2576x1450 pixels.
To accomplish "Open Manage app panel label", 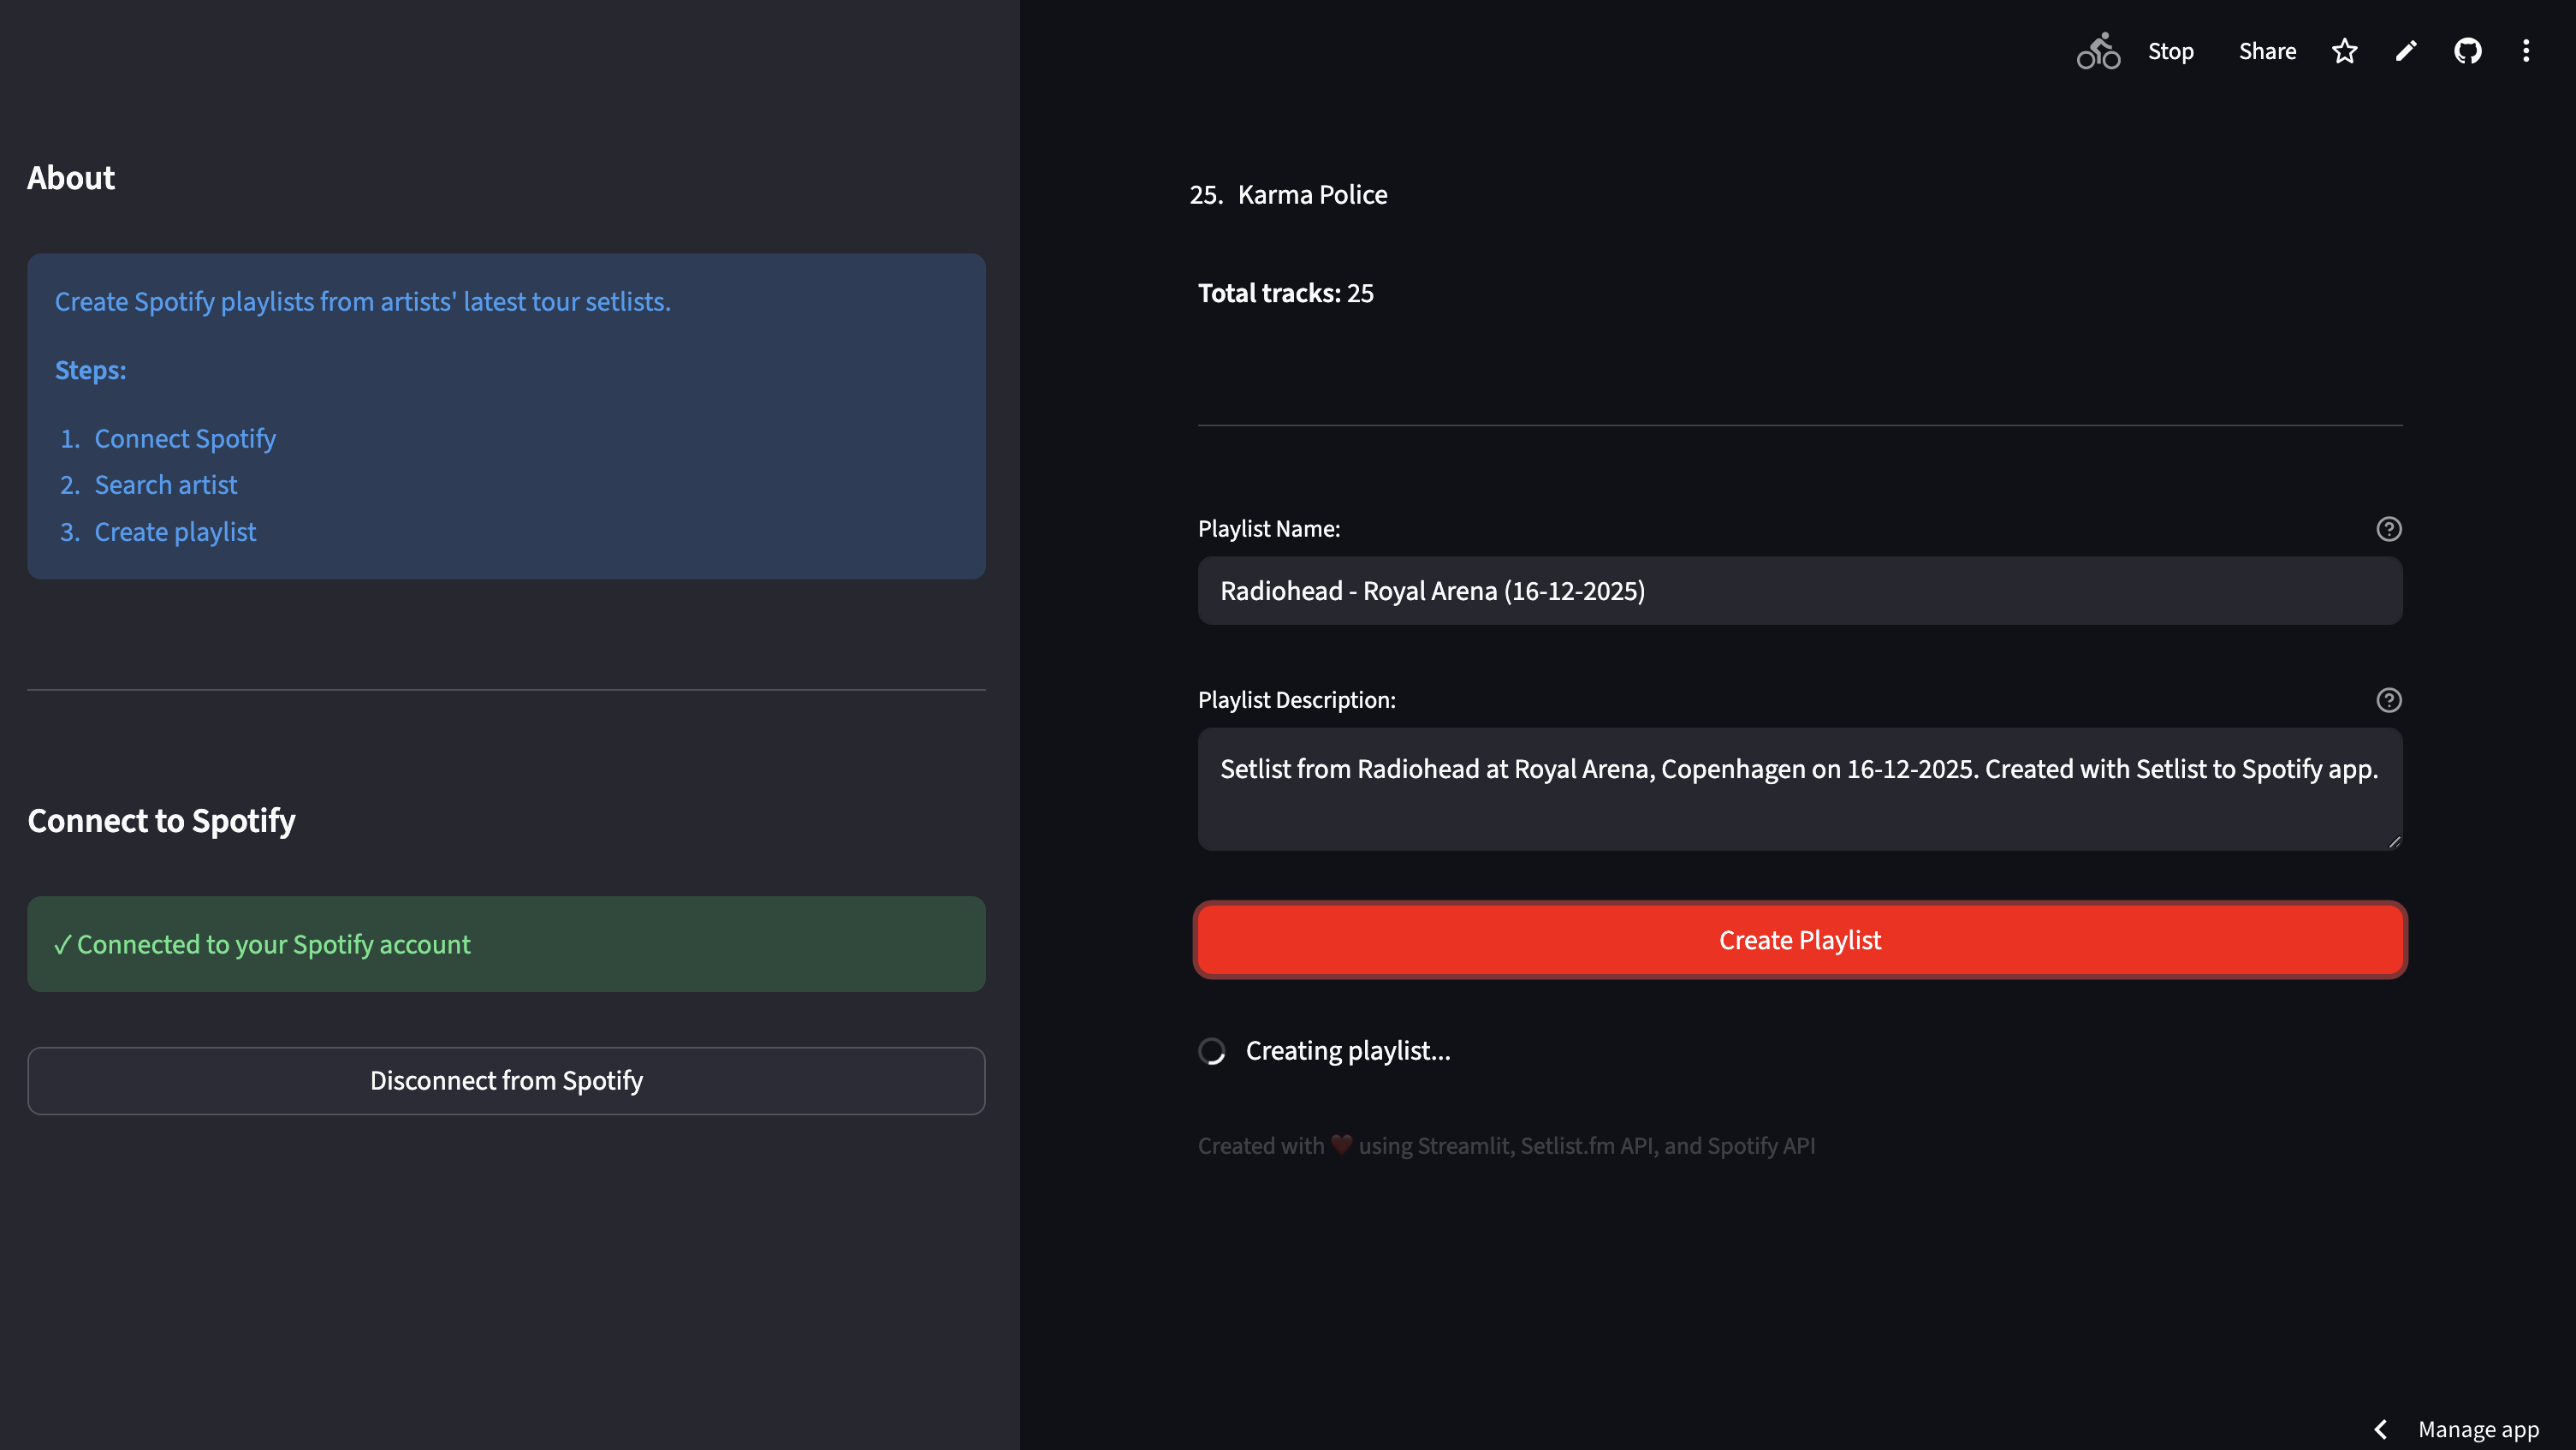I will [x=2478, y=1429].
